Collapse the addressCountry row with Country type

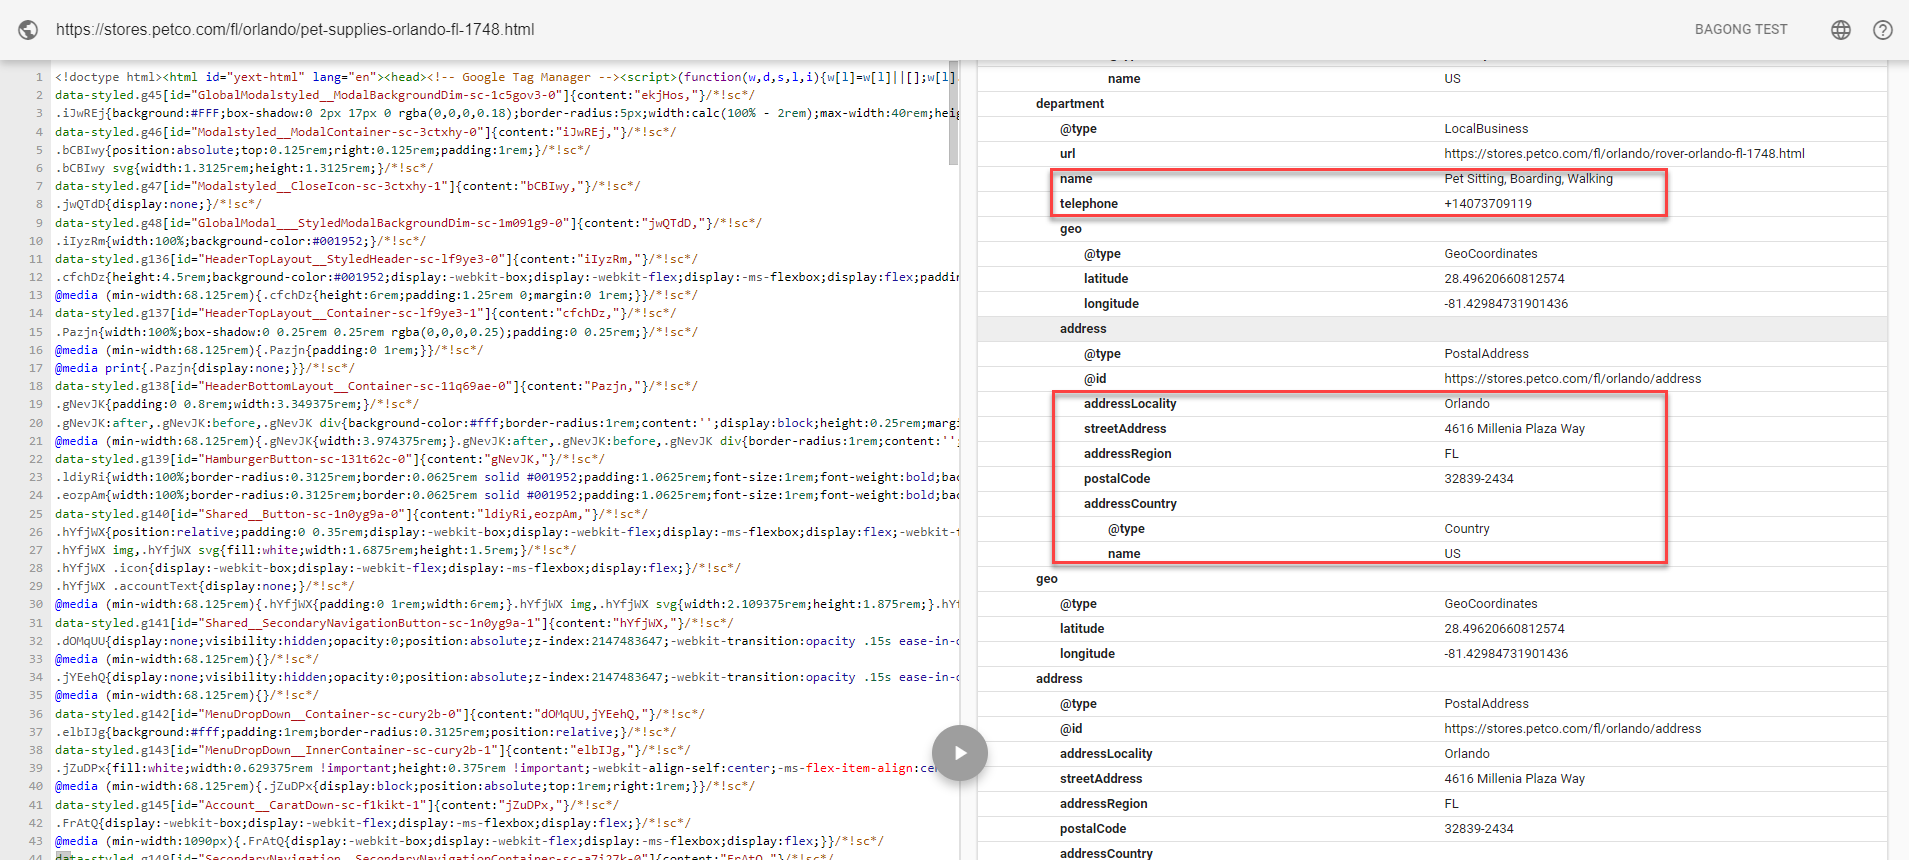tap(1432, 504)
